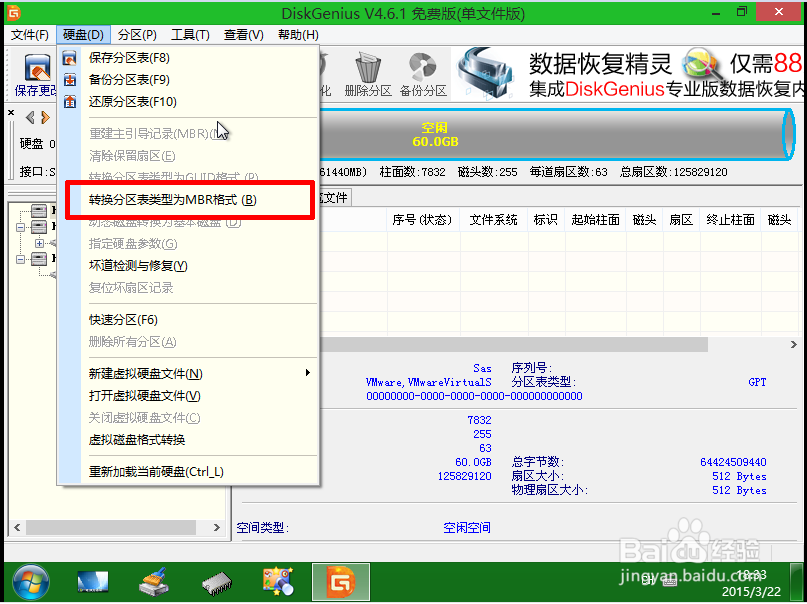The height and width of the screenshot is (604, 807).
Task: Expand the plus node under the second disk
Action: 40,243
